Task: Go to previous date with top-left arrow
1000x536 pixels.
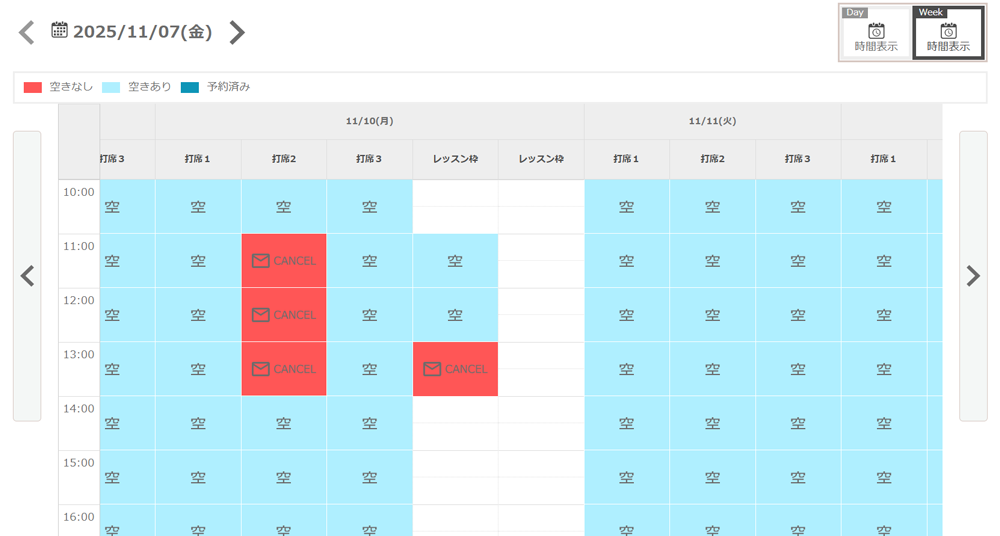Action: pyautogui.click(x=27, y=33)
